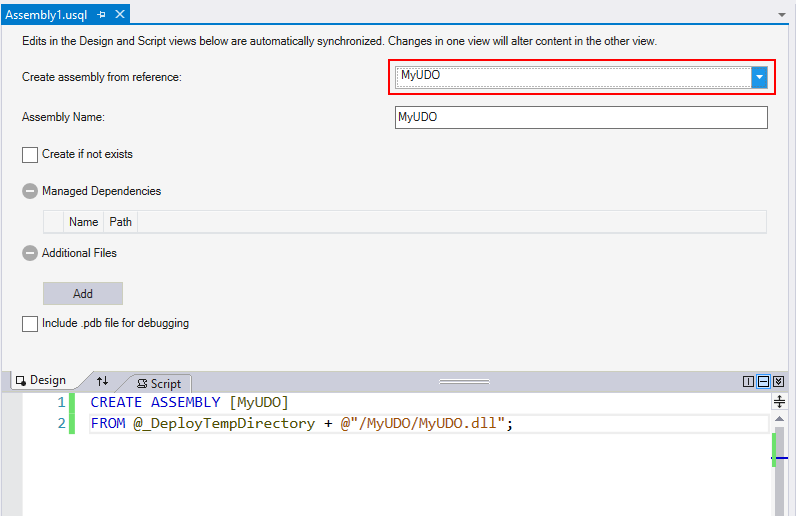Swap panes with the up-down arrows icon
This screenshot has width=796, height=516.
pos(103,381)
